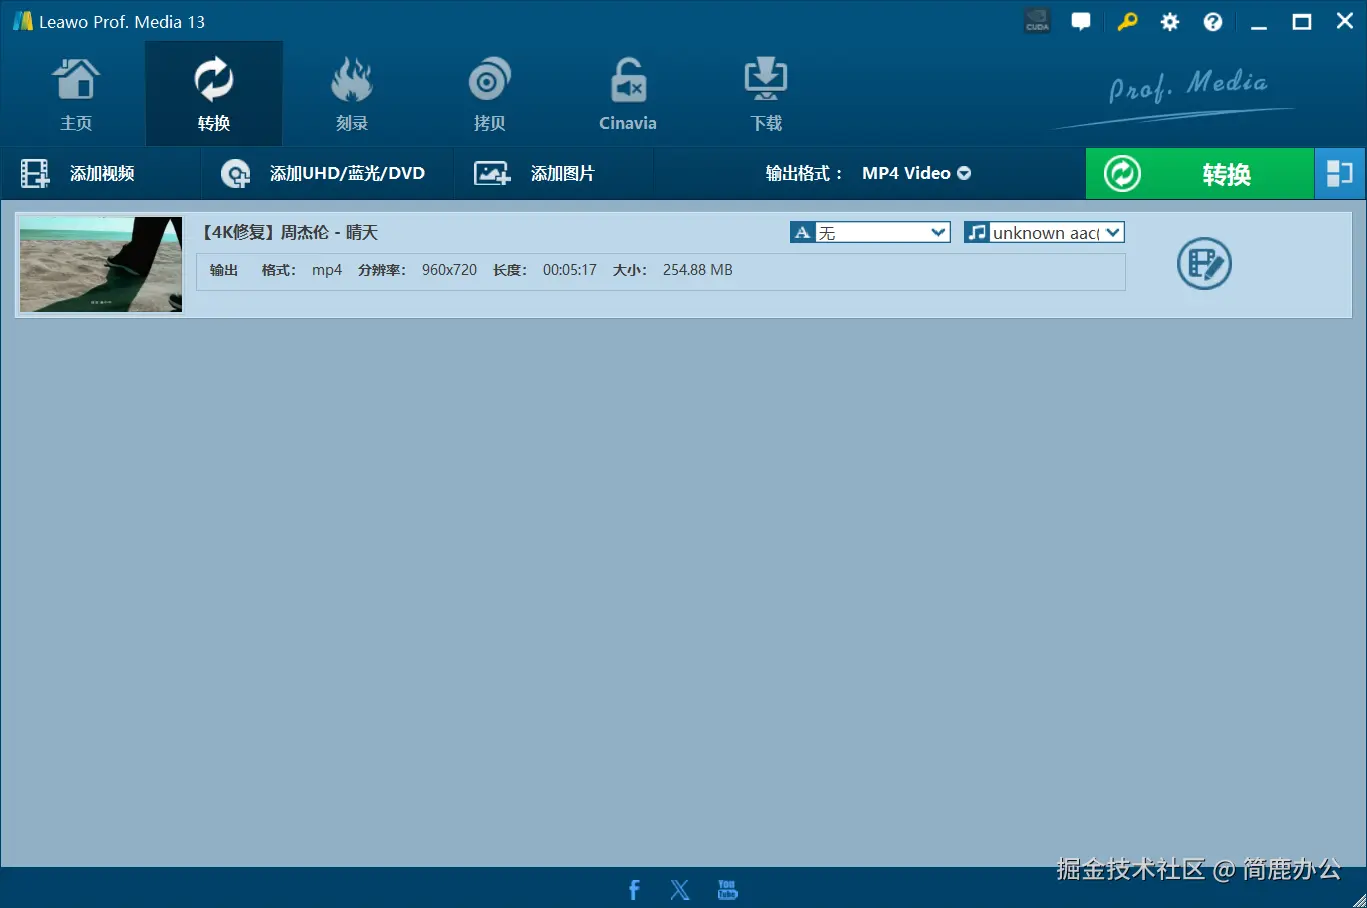This screenshot has height=908, width=1367.
Task: Click the resolution value 960x720
Action: [449, 270]
